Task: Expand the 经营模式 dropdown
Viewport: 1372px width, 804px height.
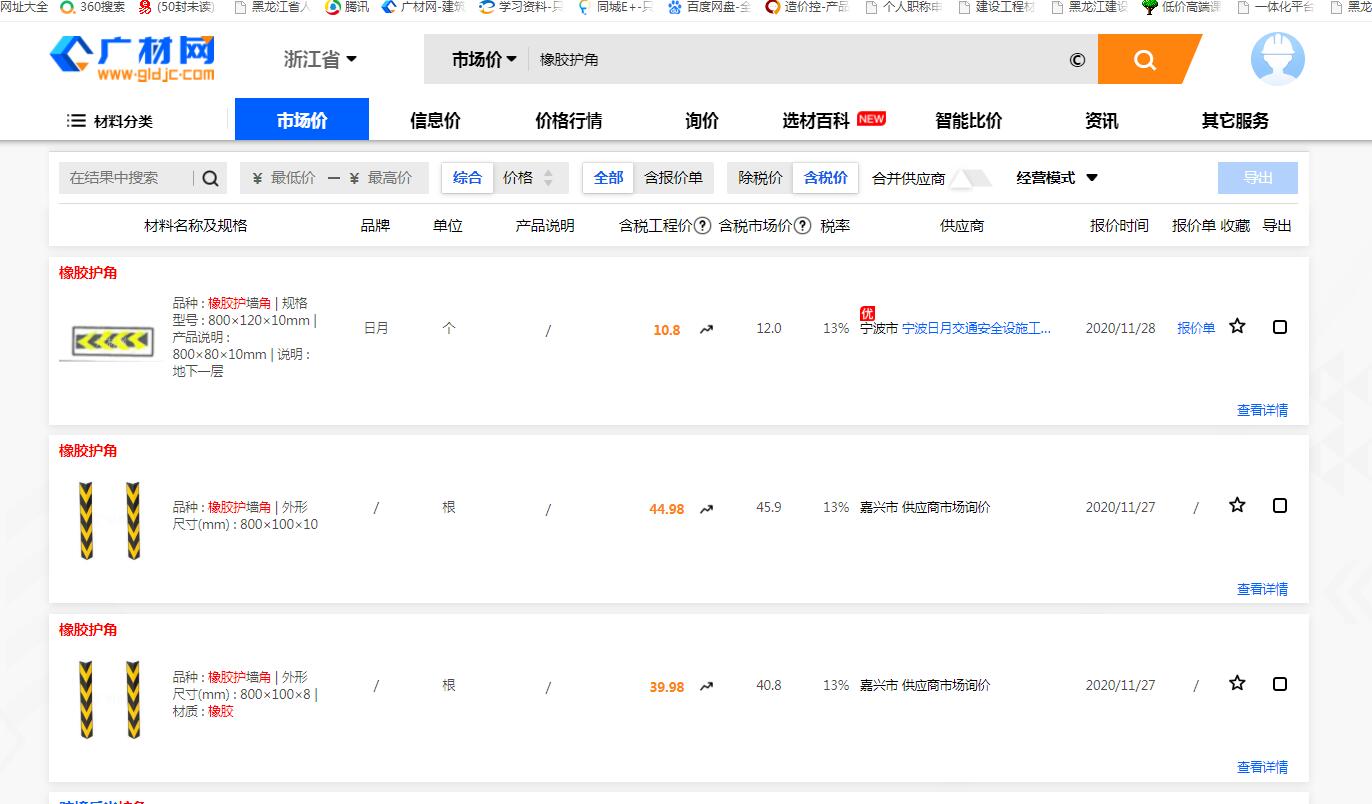Action: [1057, 178]
